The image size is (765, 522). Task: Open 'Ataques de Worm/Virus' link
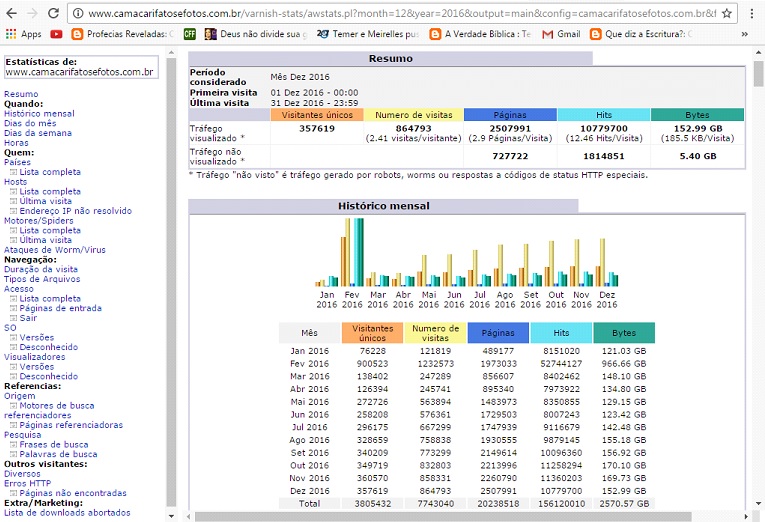(54, 250)
